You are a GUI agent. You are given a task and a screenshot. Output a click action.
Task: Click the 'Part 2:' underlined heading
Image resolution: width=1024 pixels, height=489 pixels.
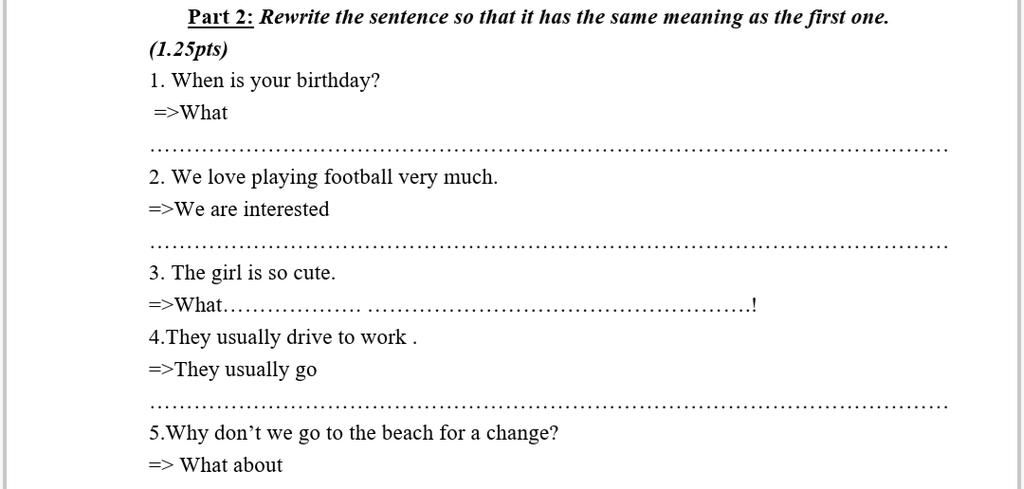click(x=220, y=17)
